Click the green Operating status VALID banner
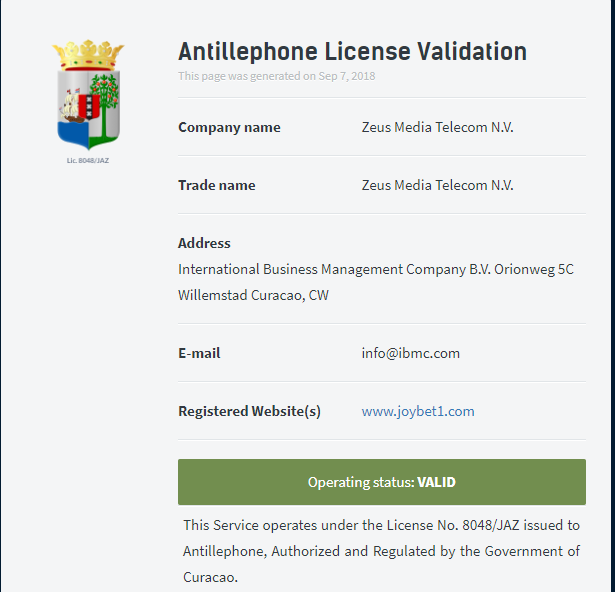Image resolution: width=615 pixels, height=592 pixels. 382,482
